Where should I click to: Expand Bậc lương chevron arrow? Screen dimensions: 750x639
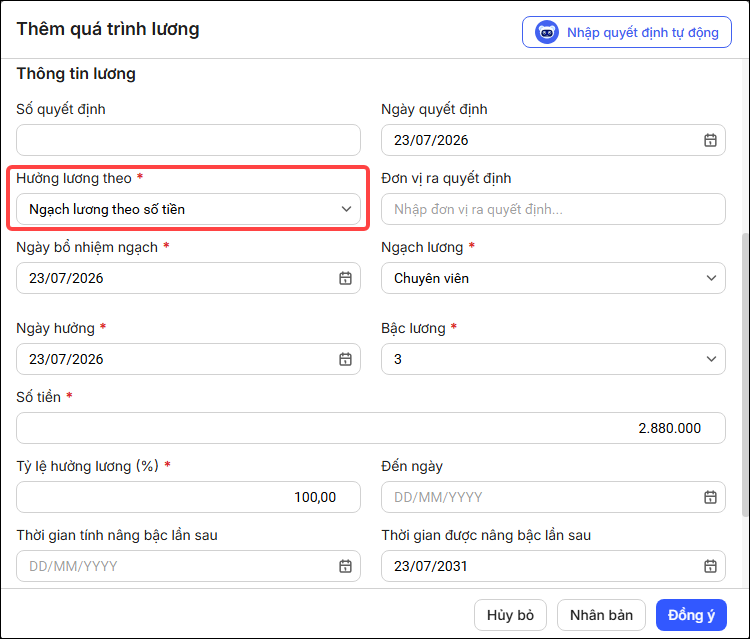[x=711, y=359]
